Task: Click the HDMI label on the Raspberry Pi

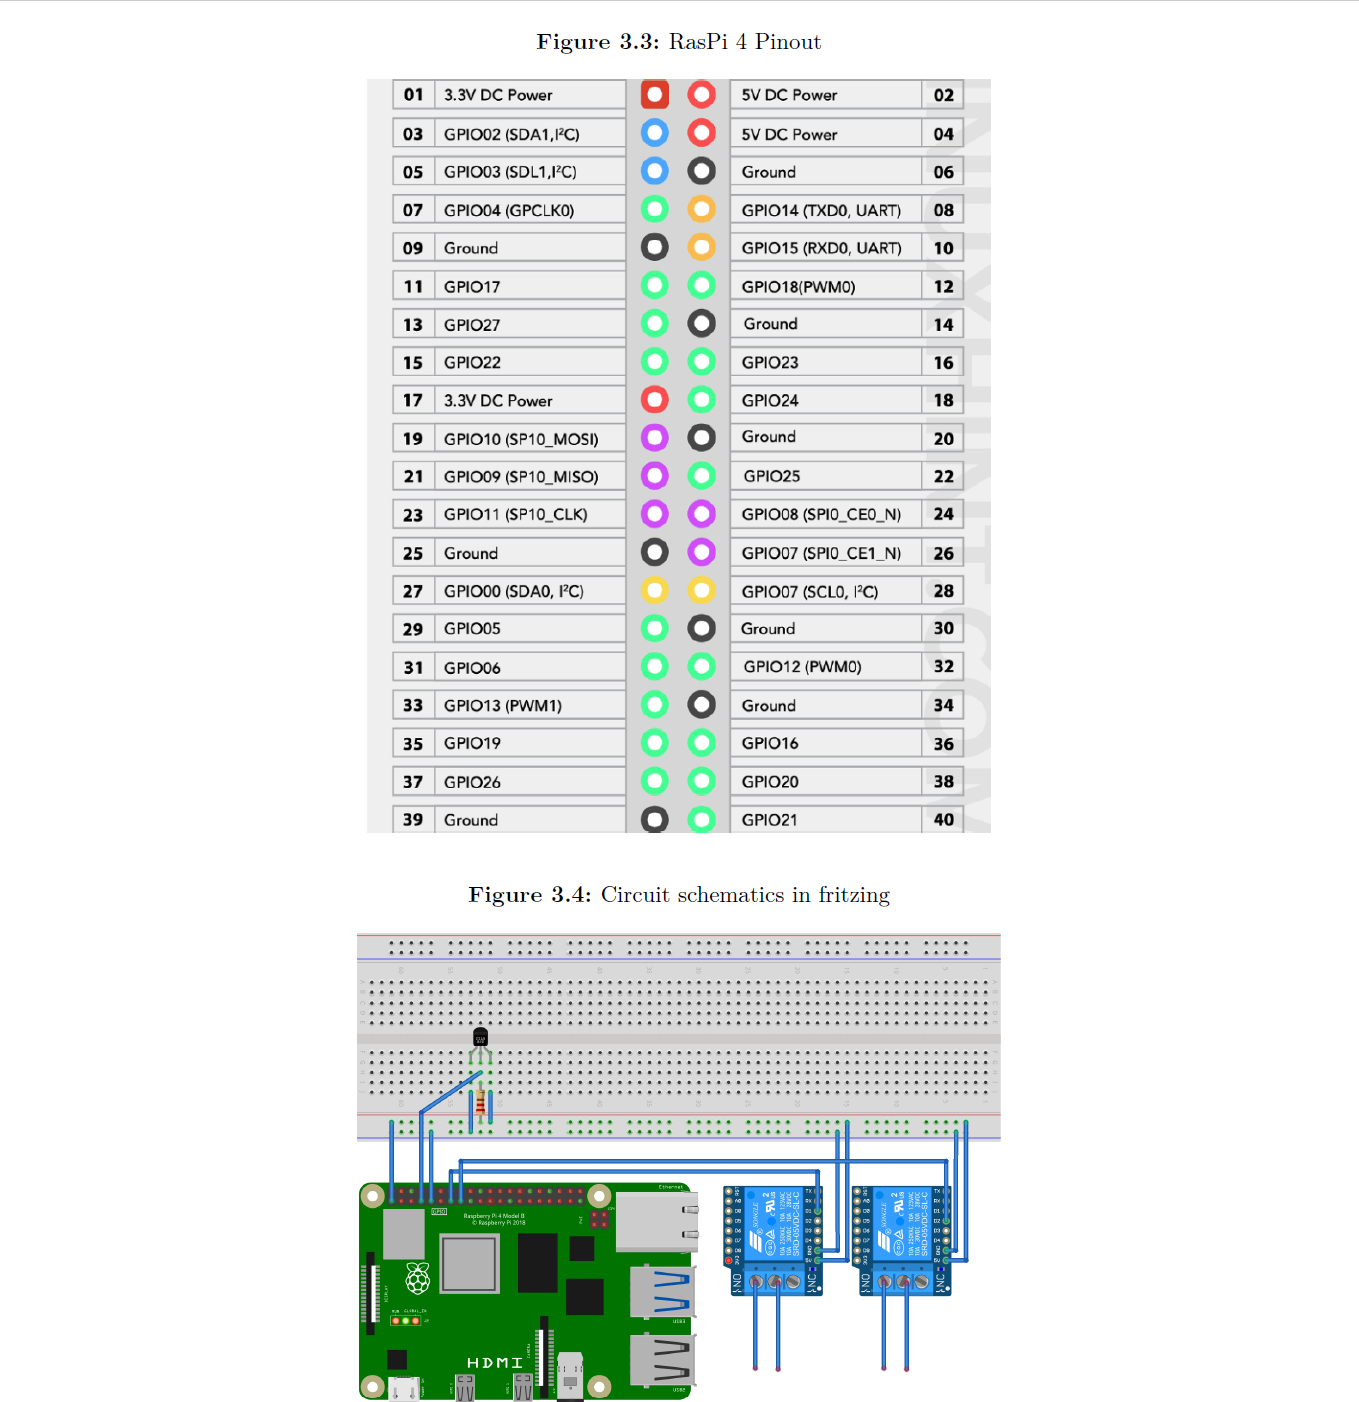Action: (x=494, y=1362)
